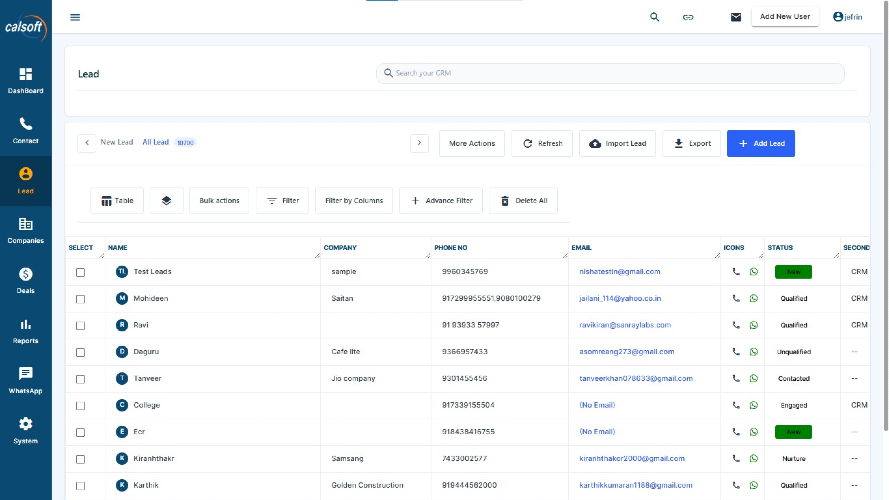Tick the checkbox for Ravi

[81, 325]
